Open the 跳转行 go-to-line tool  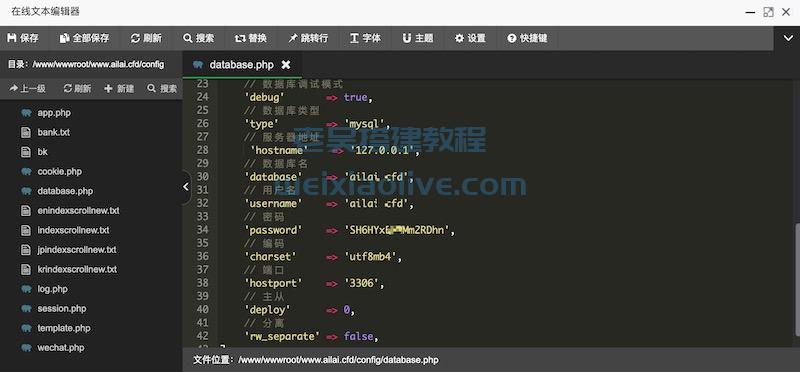click(x=308, y=38)
